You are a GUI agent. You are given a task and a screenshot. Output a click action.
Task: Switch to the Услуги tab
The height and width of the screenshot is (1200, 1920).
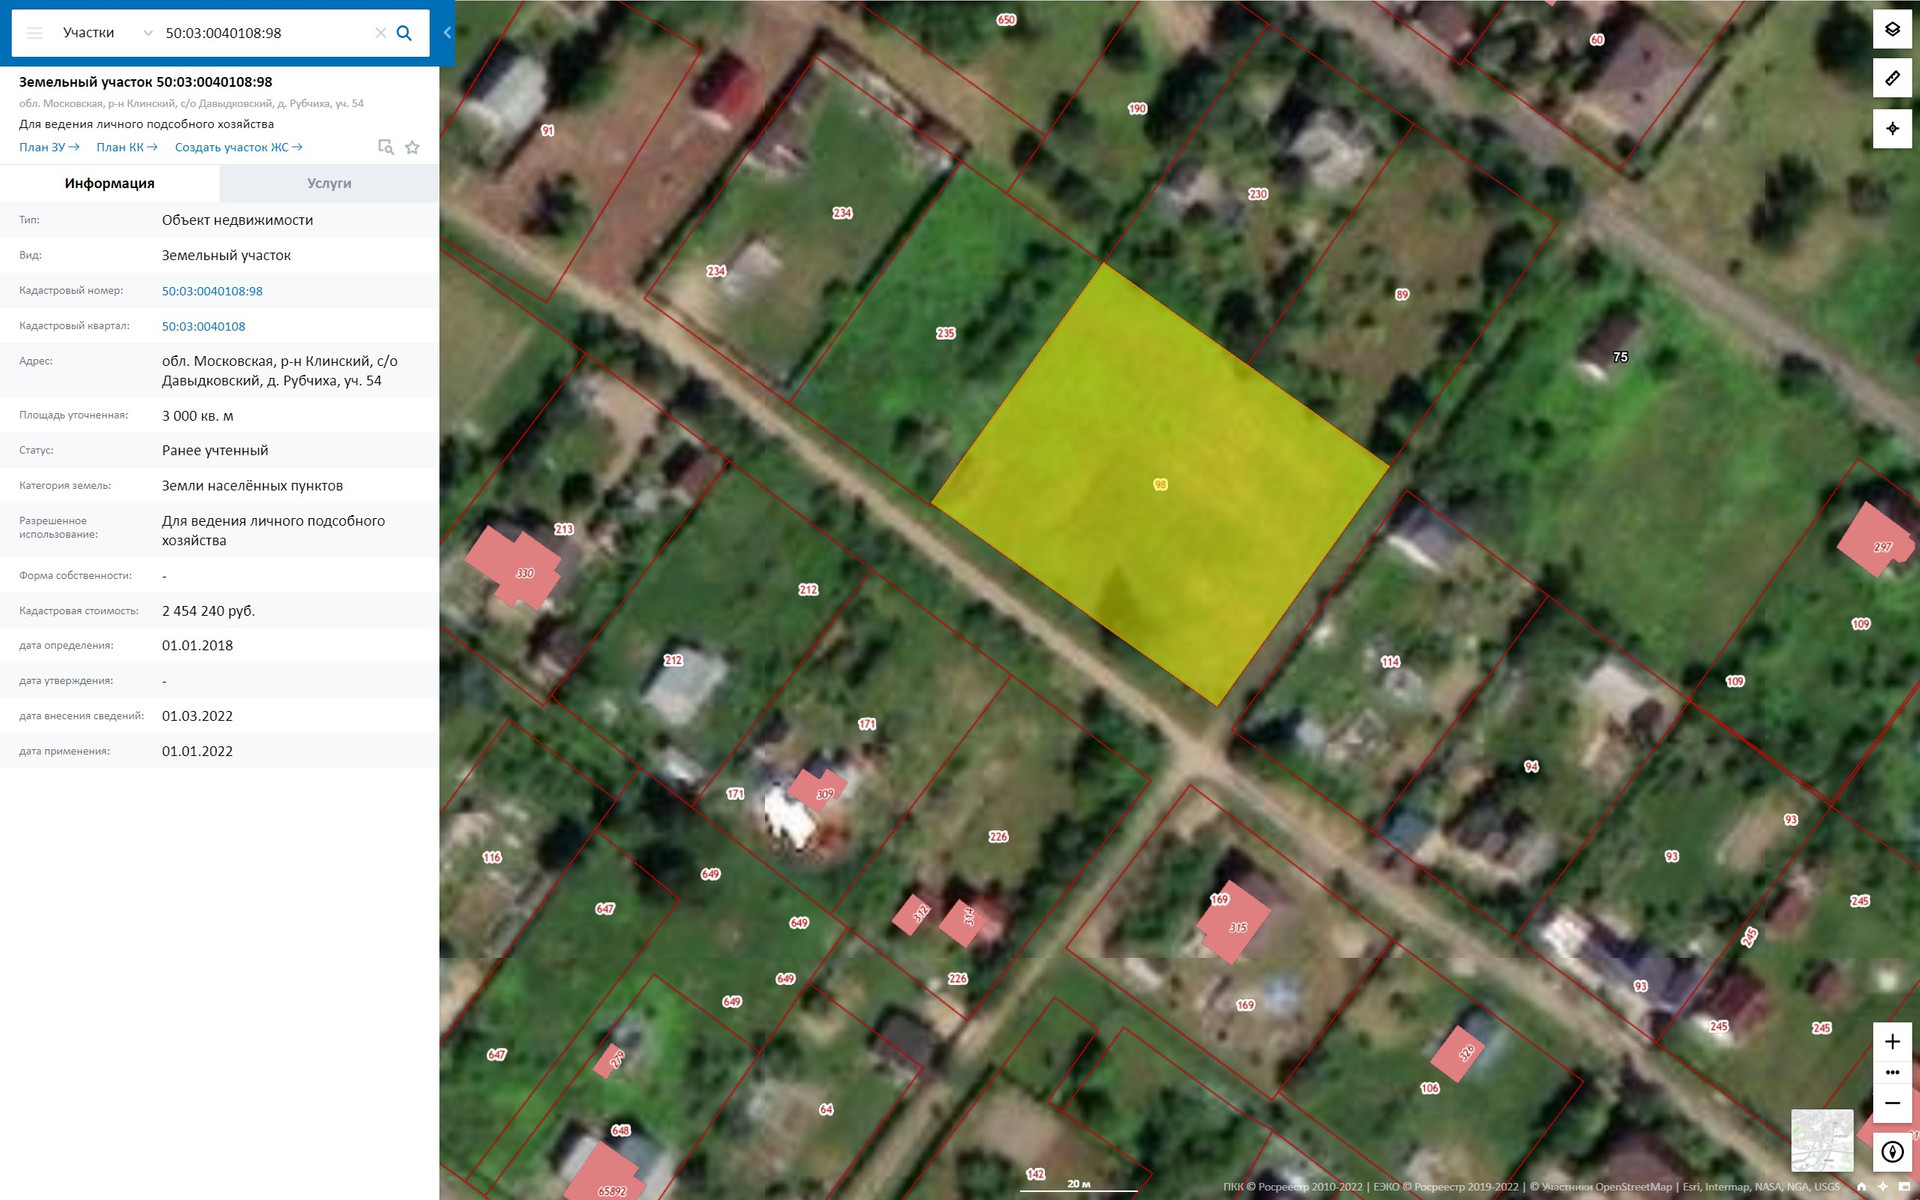point(329,183)
